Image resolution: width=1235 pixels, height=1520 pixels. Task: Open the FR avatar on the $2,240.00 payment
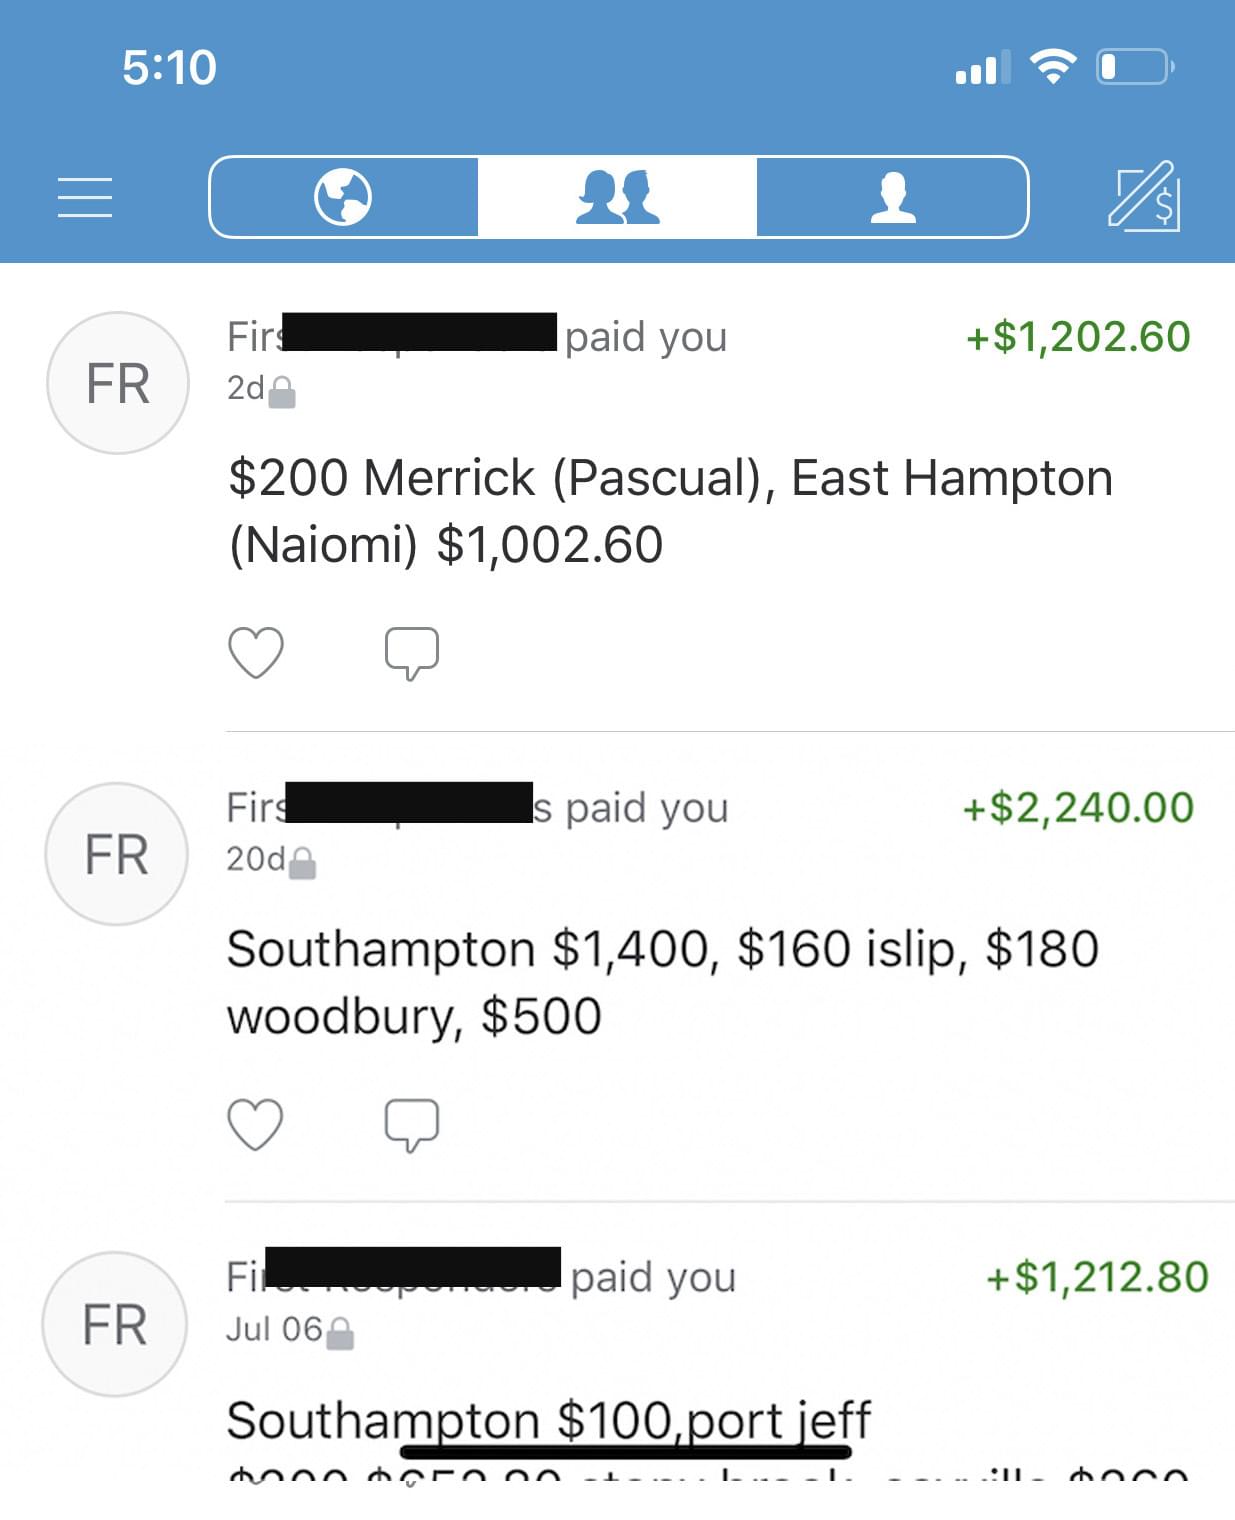tap(117, 854)
